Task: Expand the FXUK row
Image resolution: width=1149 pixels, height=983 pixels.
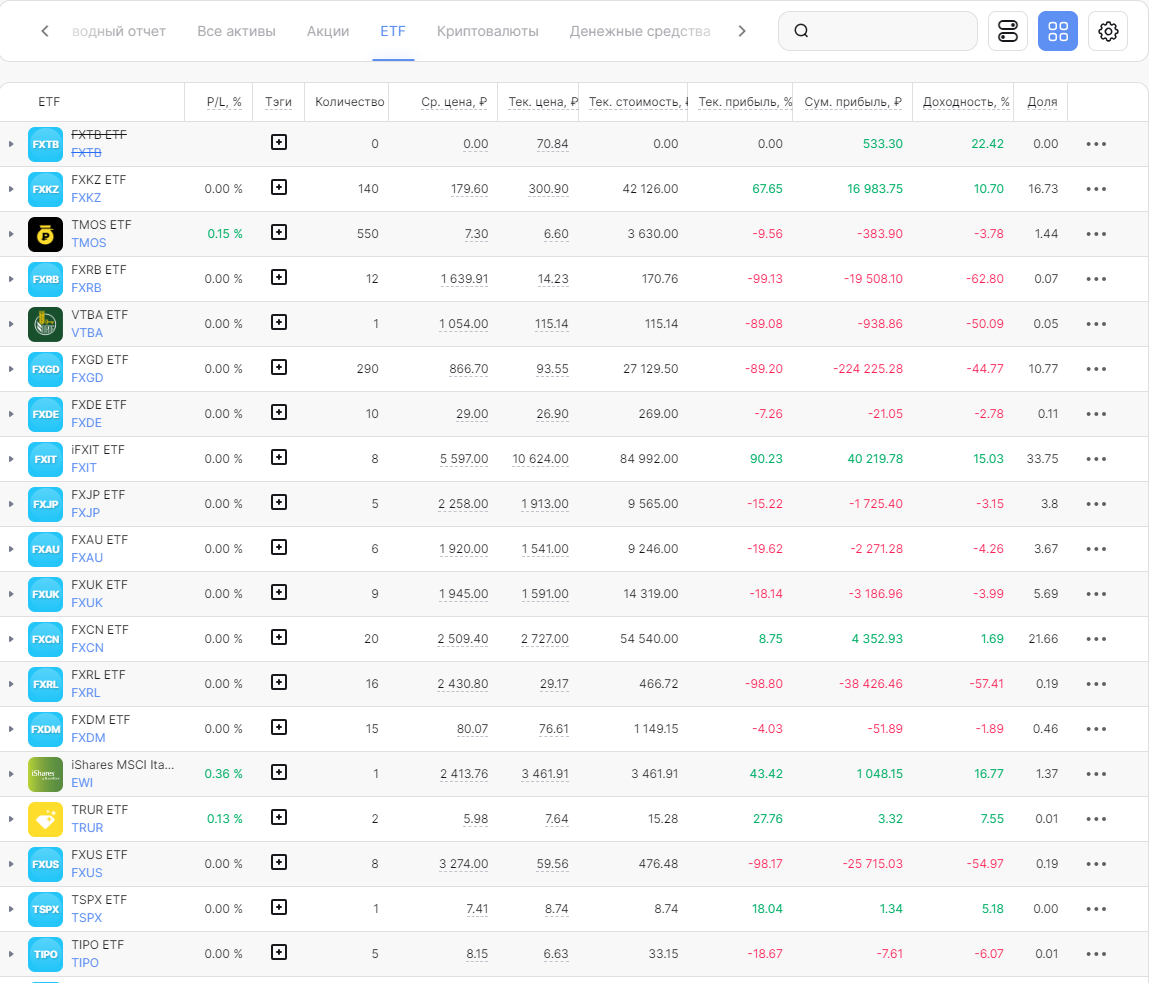Action: [11, 594]
